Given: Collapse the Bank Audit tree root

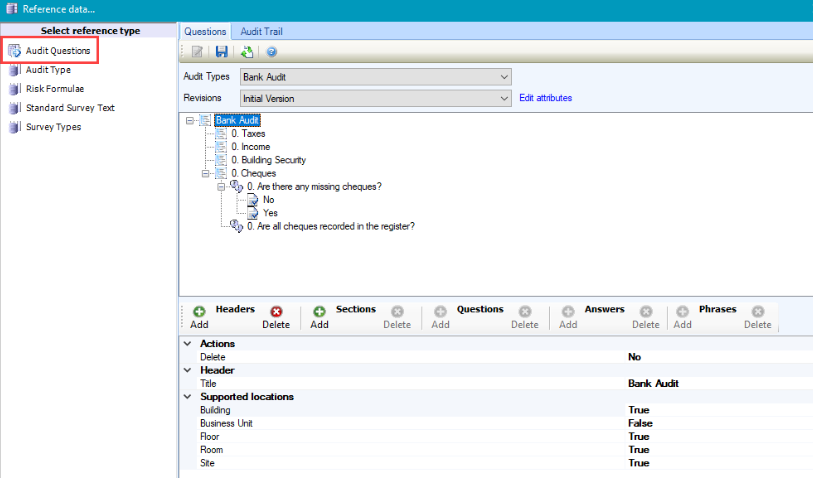Looking at the screenshot, I should click(x=190, y=121).
